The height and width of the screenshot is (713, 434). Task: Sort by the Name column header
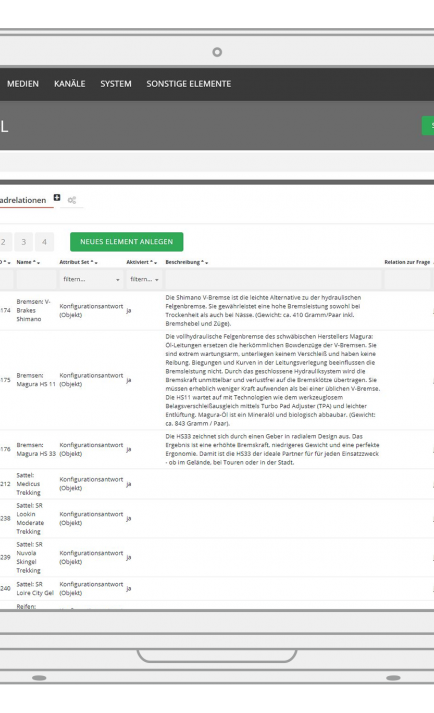pyautogui.click(x=28, y=262)
